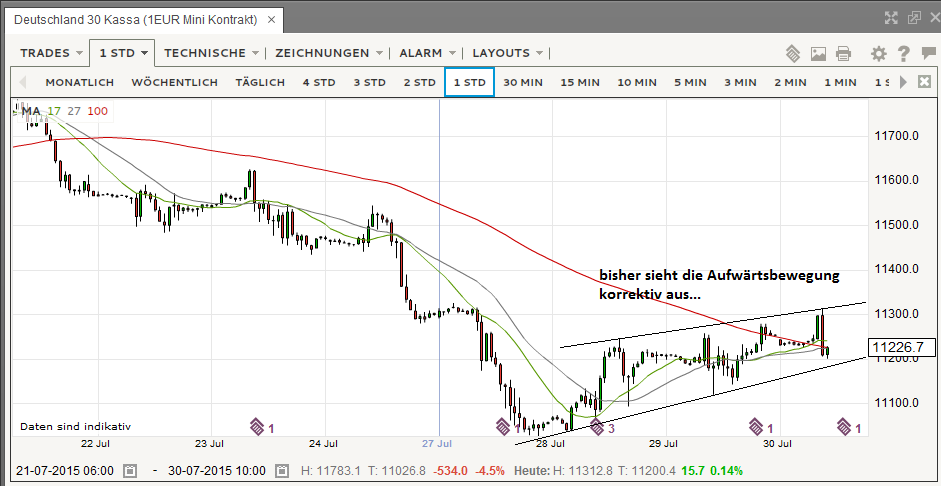Save the chart as an image
The height and width of the screenshot is (486, 941).
tap(818, 53)
